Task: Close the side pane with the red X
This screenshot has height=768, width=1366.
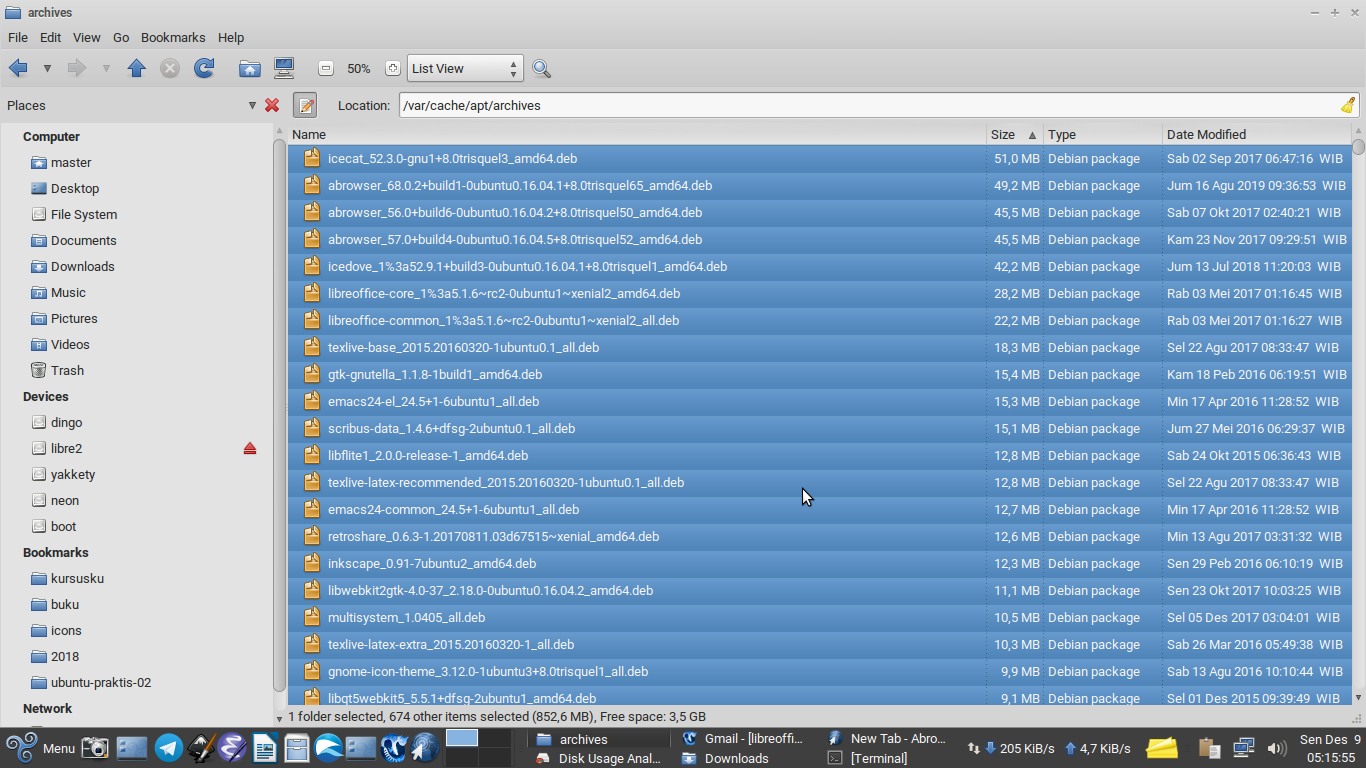Action: click(x=272, y=105)
